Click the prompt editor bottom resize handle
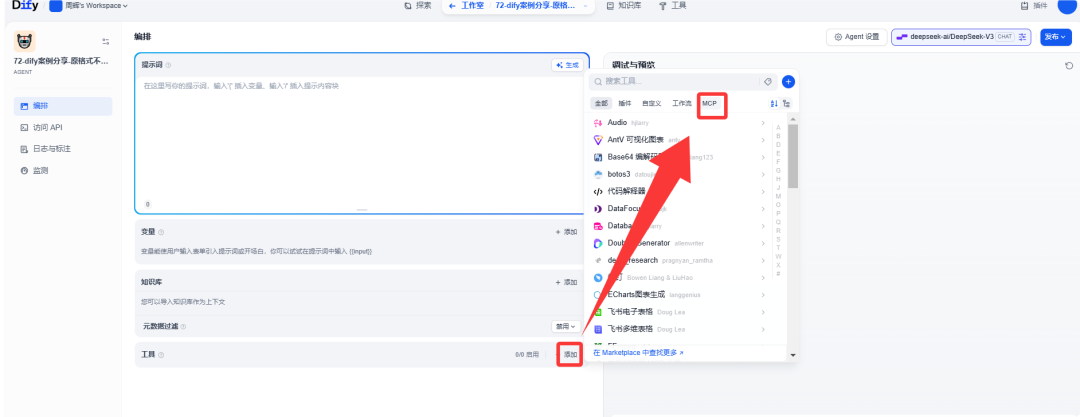1080x417 pixels. 362,210
